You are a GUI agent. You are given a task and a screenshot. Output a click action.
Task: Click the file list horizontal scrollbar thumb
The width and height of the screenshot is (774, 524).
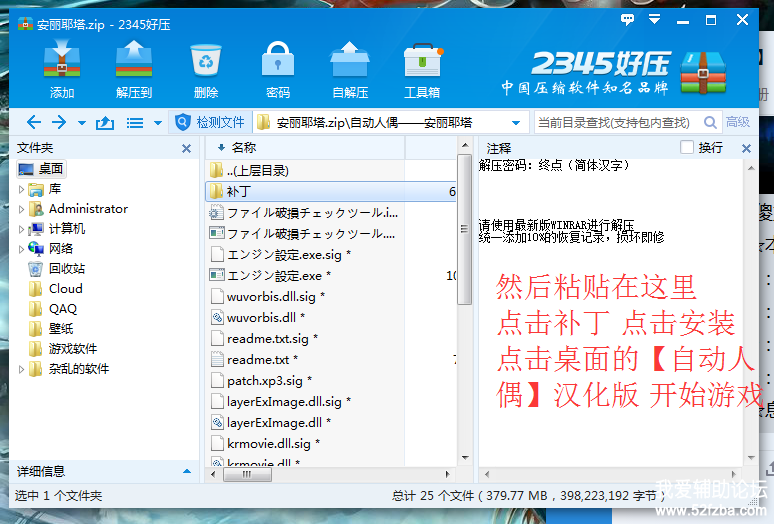point(247,474)
